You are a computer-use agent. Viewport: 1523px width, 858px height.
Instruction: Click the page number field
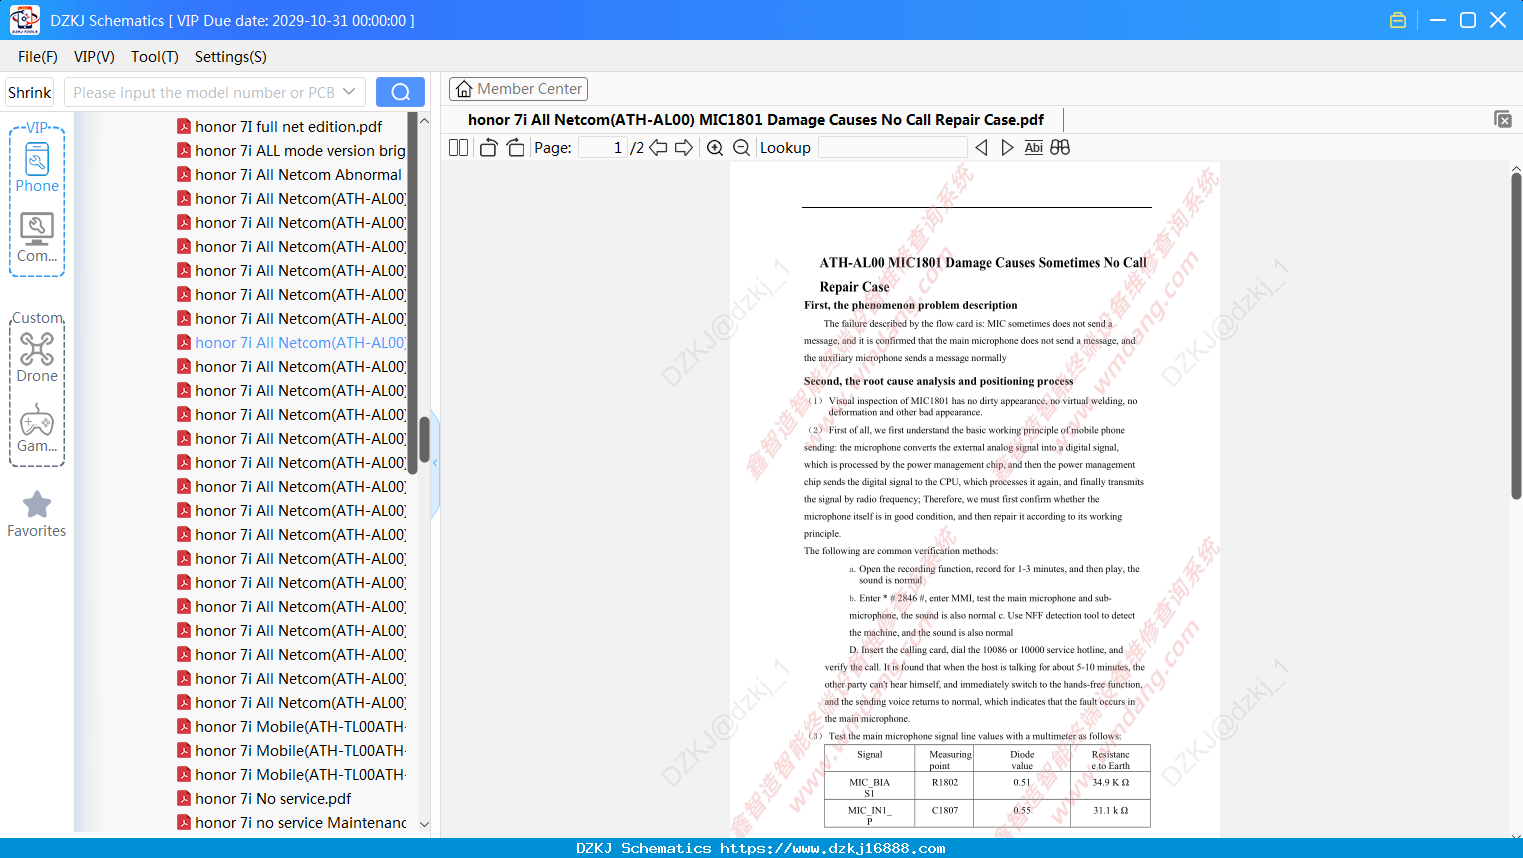[x=603, y=148]
